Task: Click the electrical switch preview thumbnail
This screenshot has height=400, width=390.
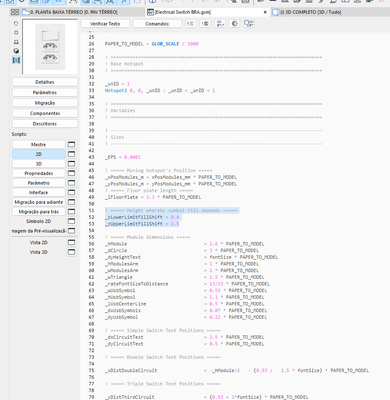Action: coord(50,47)
